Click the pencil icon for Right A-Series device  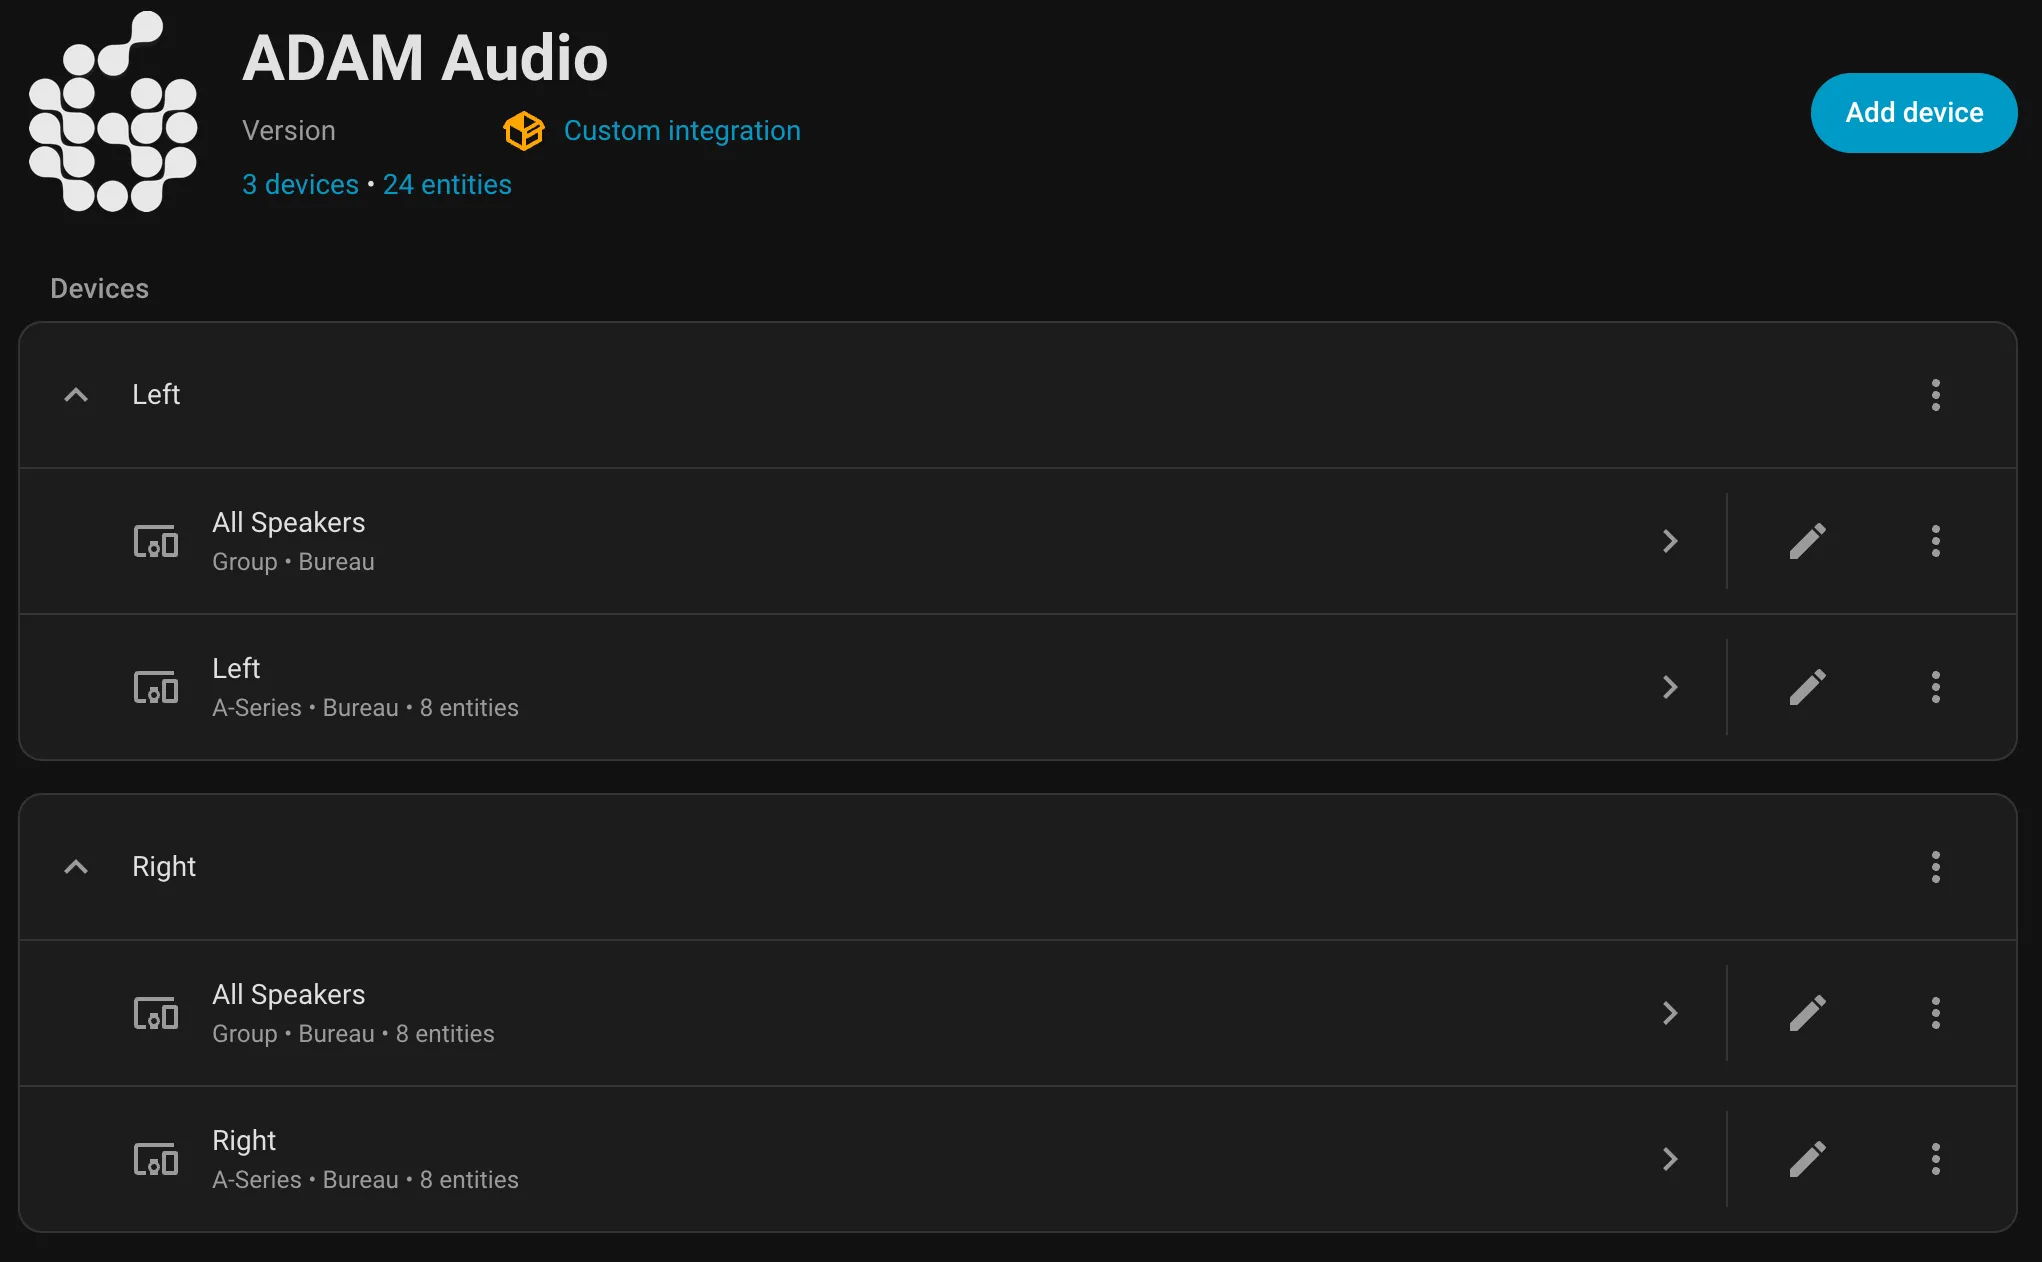pos(1807,1159)
